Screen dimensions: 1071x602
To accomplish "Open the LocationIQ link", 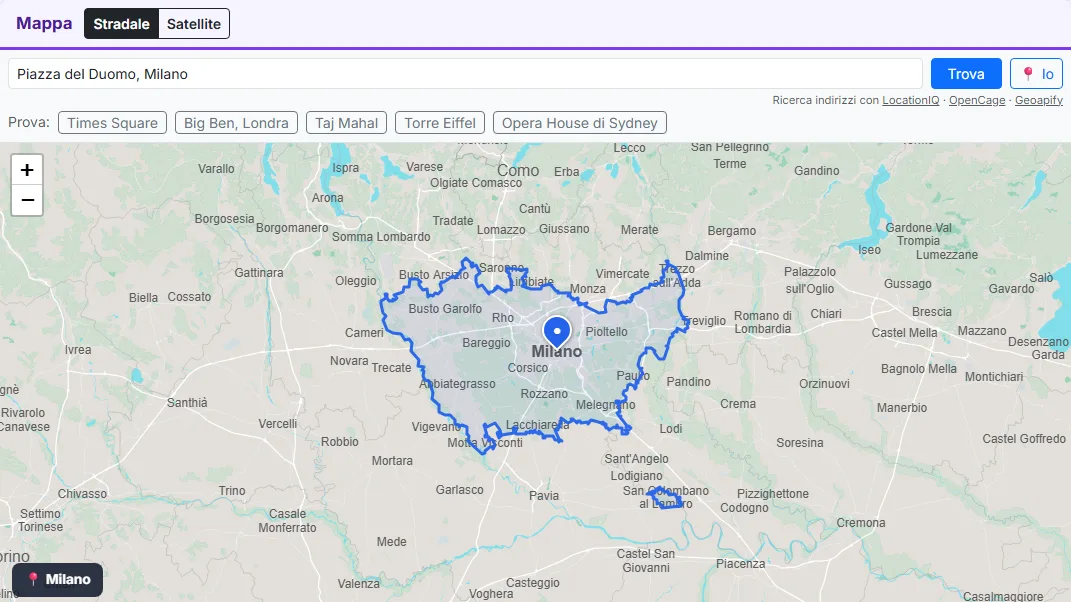I will click(x=910, y=100).
